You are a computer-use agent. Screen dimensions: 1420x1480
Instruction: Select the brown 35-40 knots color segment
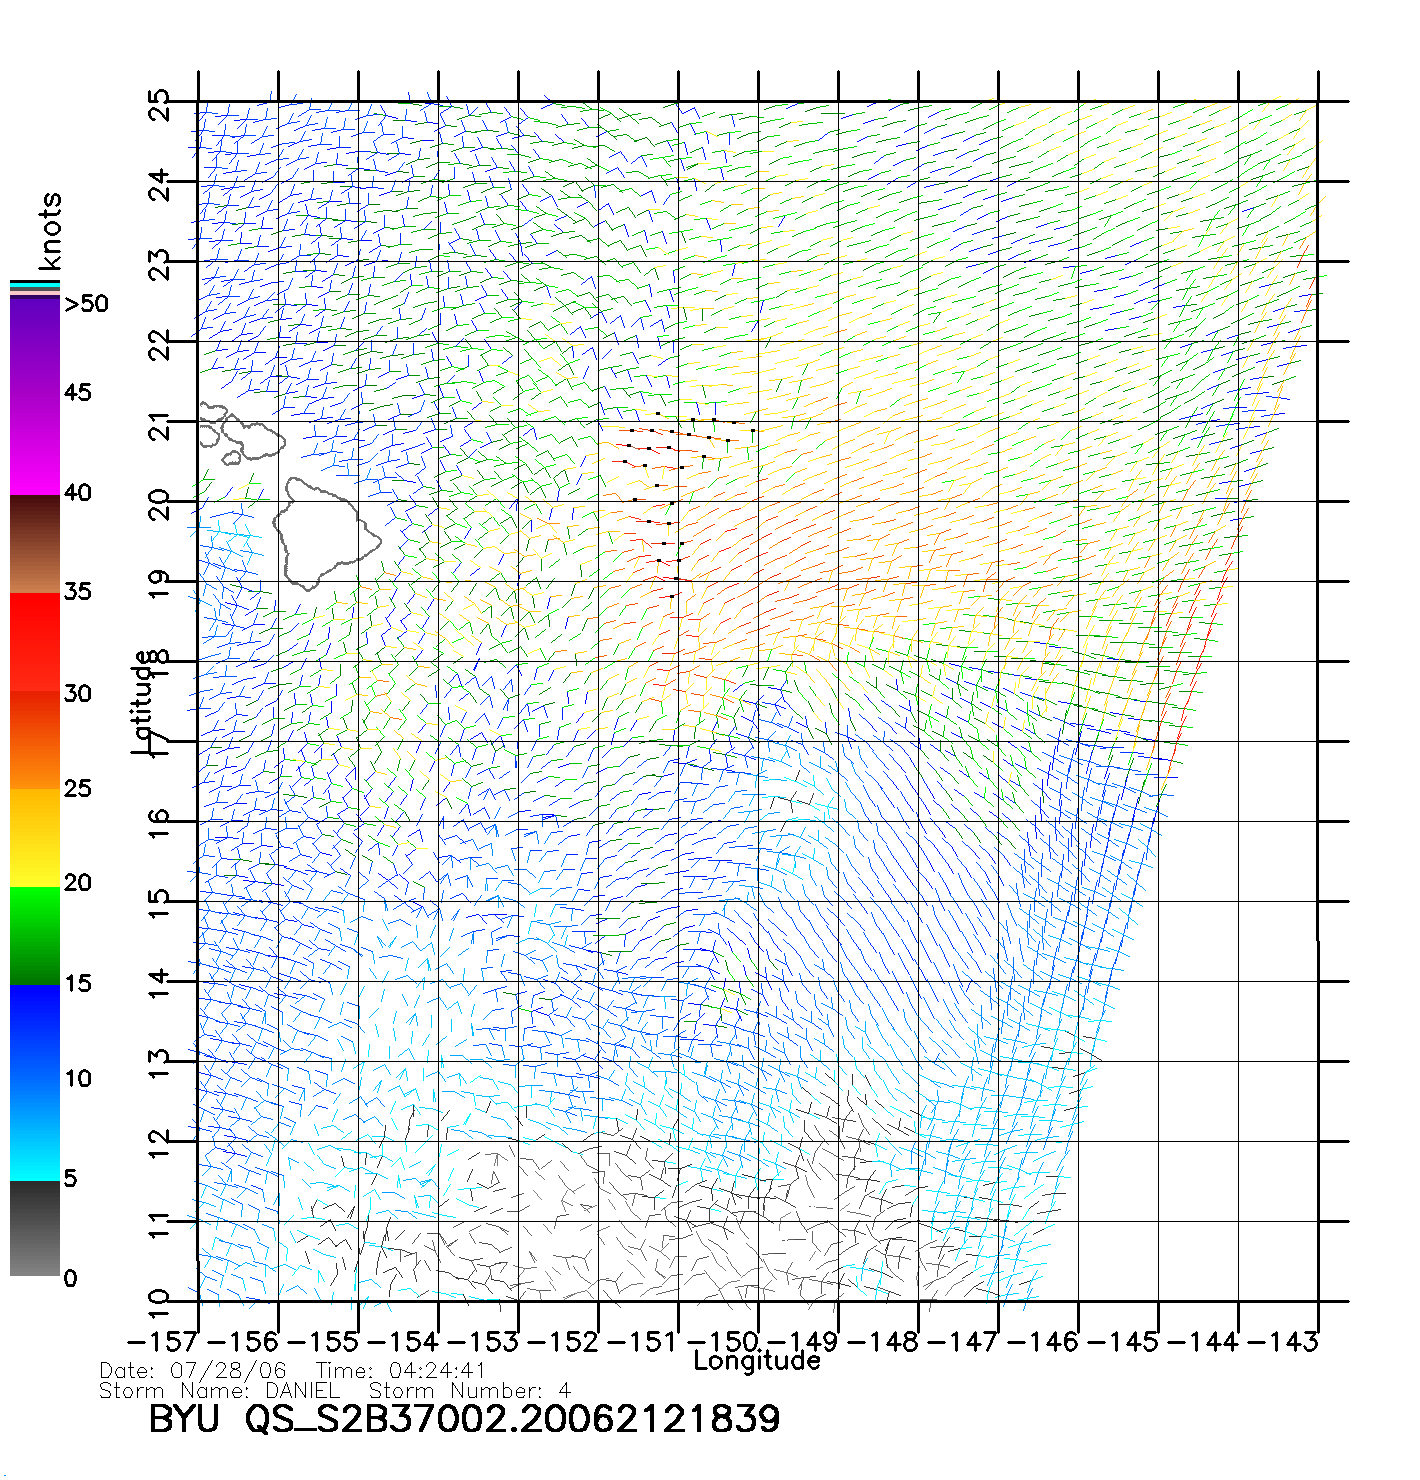(35, 545)
